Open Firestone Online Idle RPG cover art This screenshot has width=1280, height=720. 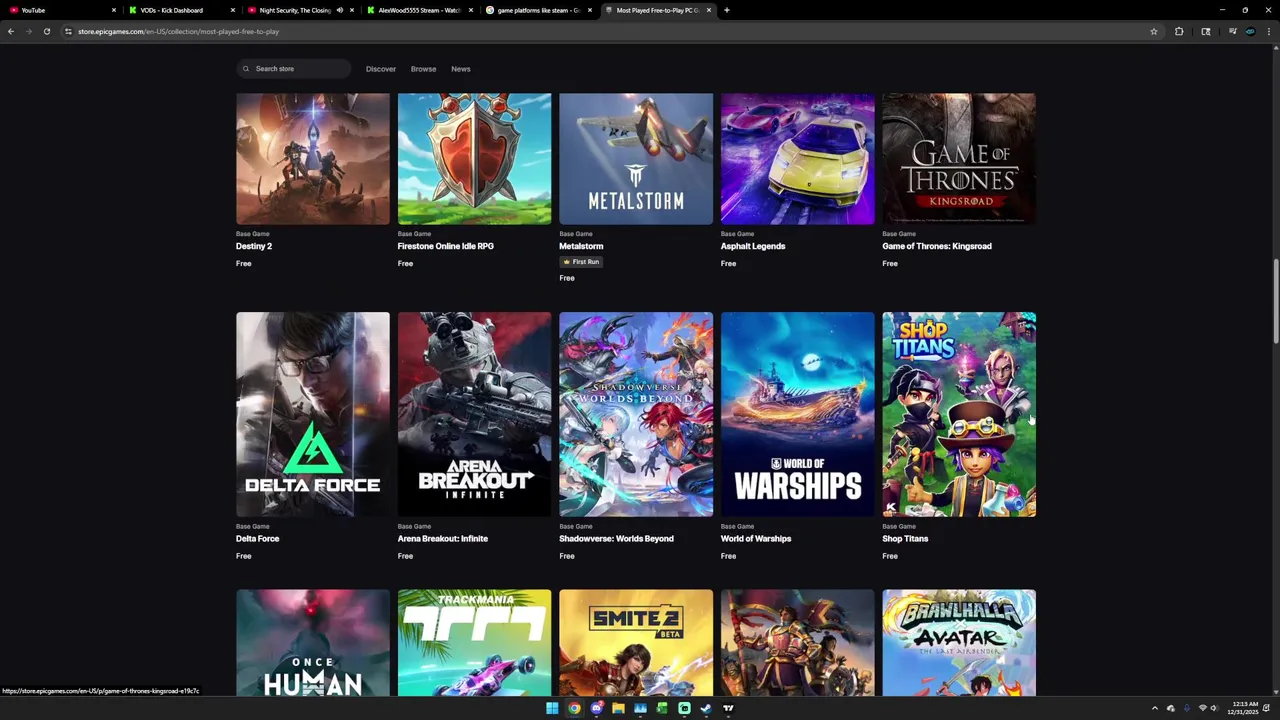pos(474,159)
